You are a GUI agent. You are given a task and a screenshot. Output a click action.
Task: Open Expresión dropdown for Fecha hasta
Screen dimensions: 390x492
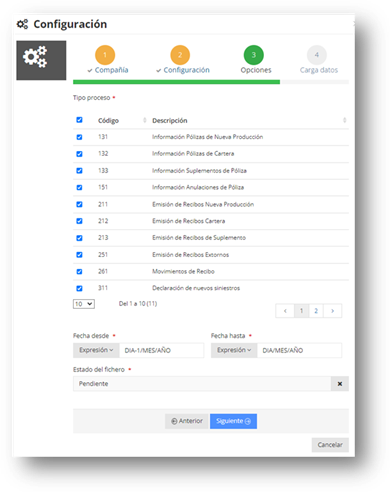click(x=234, y=350)
